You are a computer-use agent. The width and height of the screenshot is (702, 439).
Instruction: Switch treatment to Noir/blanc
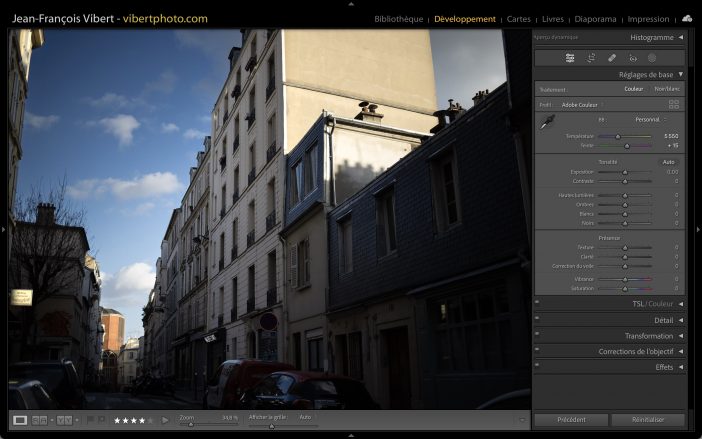point(666,89)
